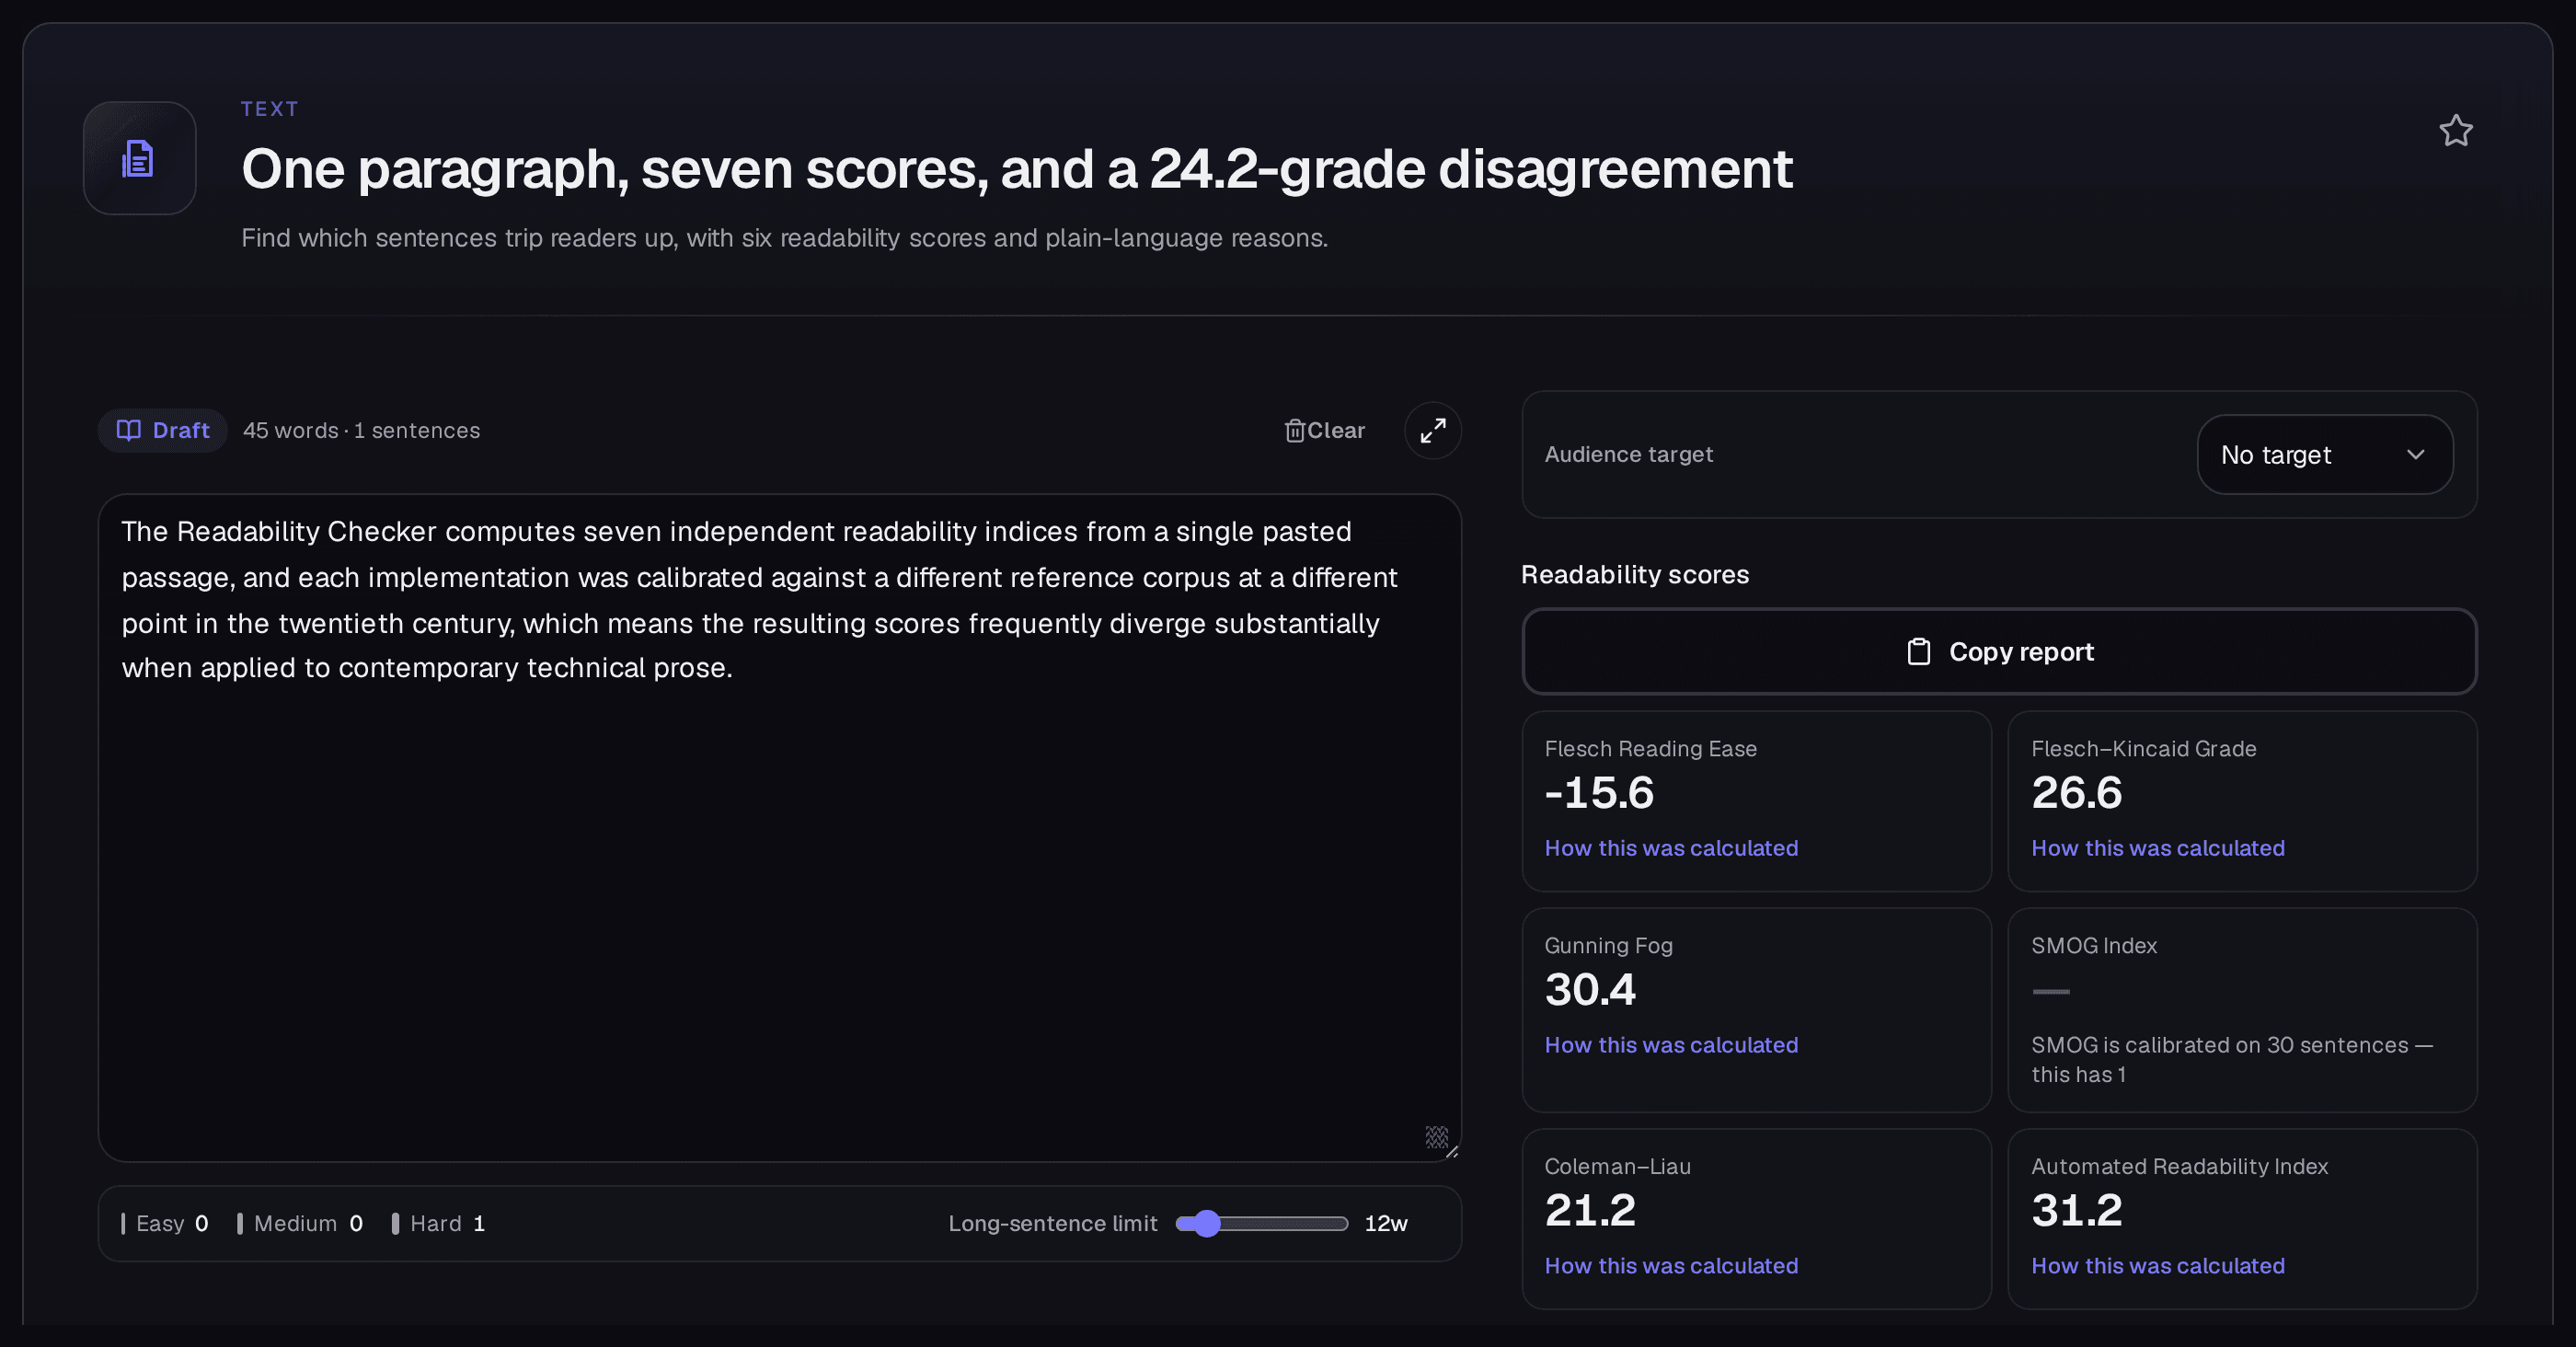Click the trash icon beside Clear
The height and width of the screenshot is (1347, 2576).
pyautogui.click(x=1294, y=430)
